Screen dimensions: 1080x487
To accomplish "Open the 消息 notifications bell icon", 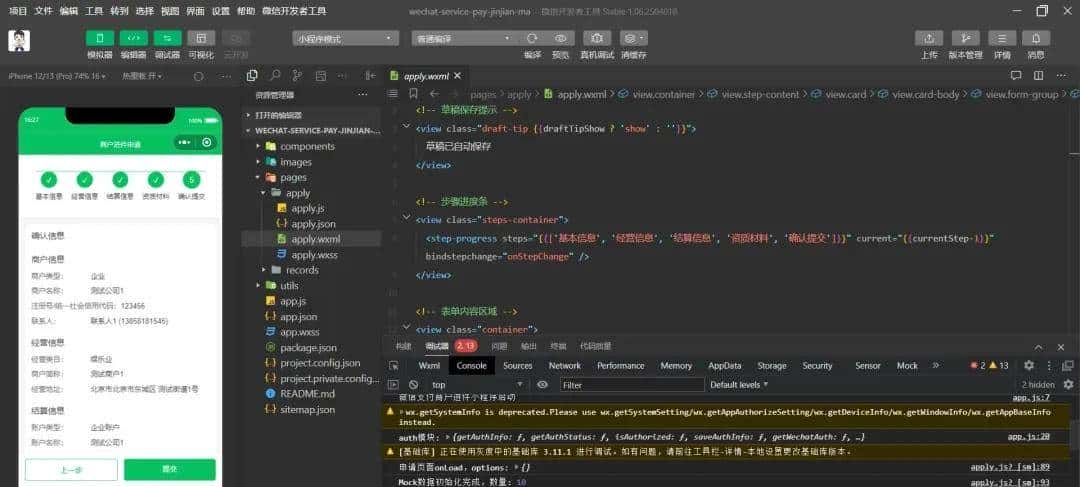I will click(x=1036, y=39).
